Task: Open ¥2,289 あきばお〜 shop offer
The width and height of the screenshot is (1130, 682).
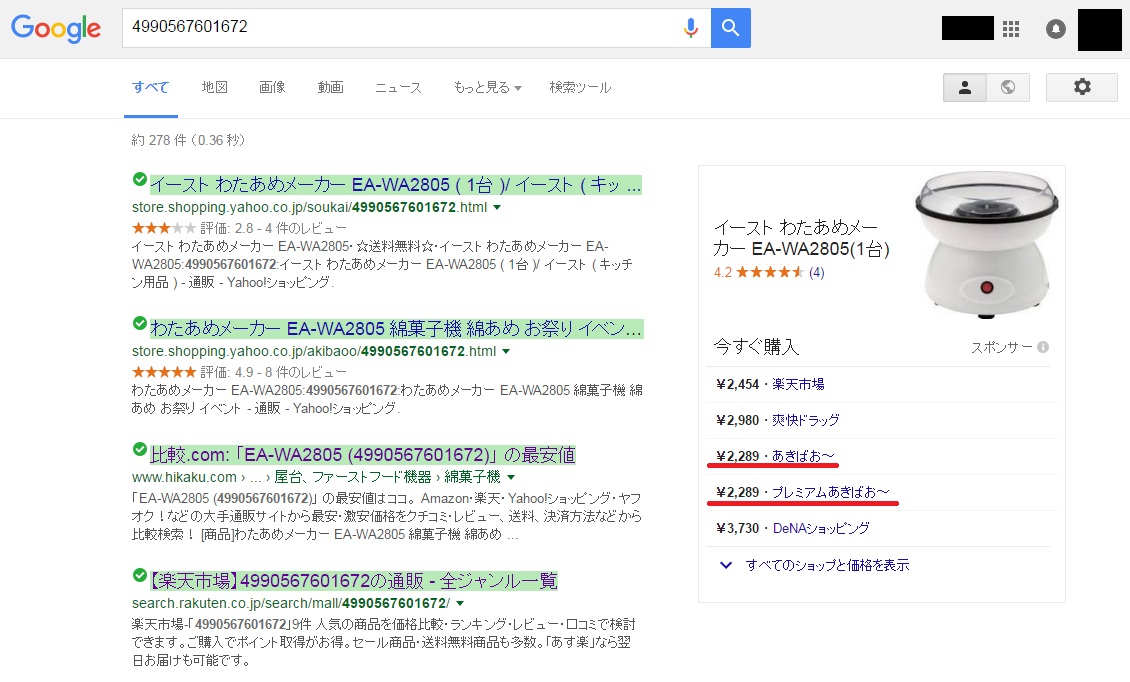Action: pyautogui.click(x=775, y=456)
